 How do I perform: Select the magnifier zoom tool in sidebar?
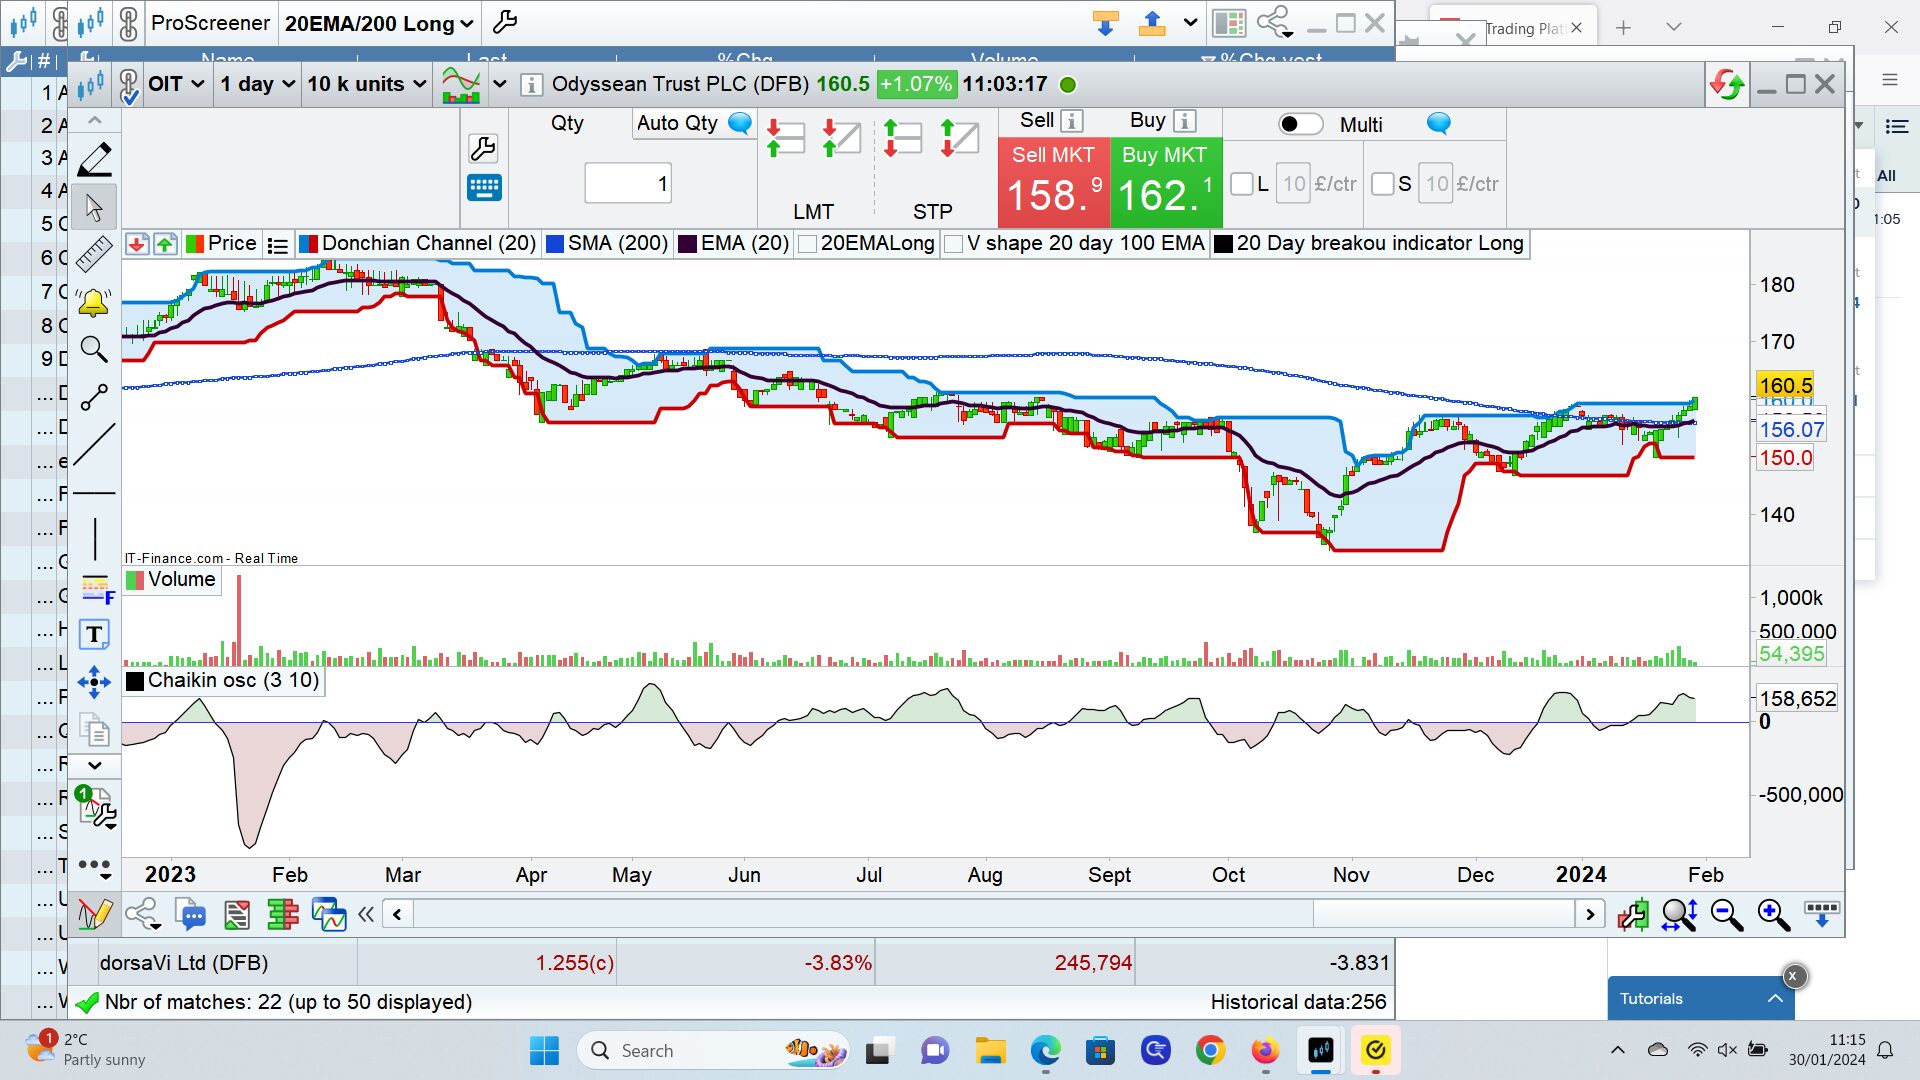coord(94,349)
